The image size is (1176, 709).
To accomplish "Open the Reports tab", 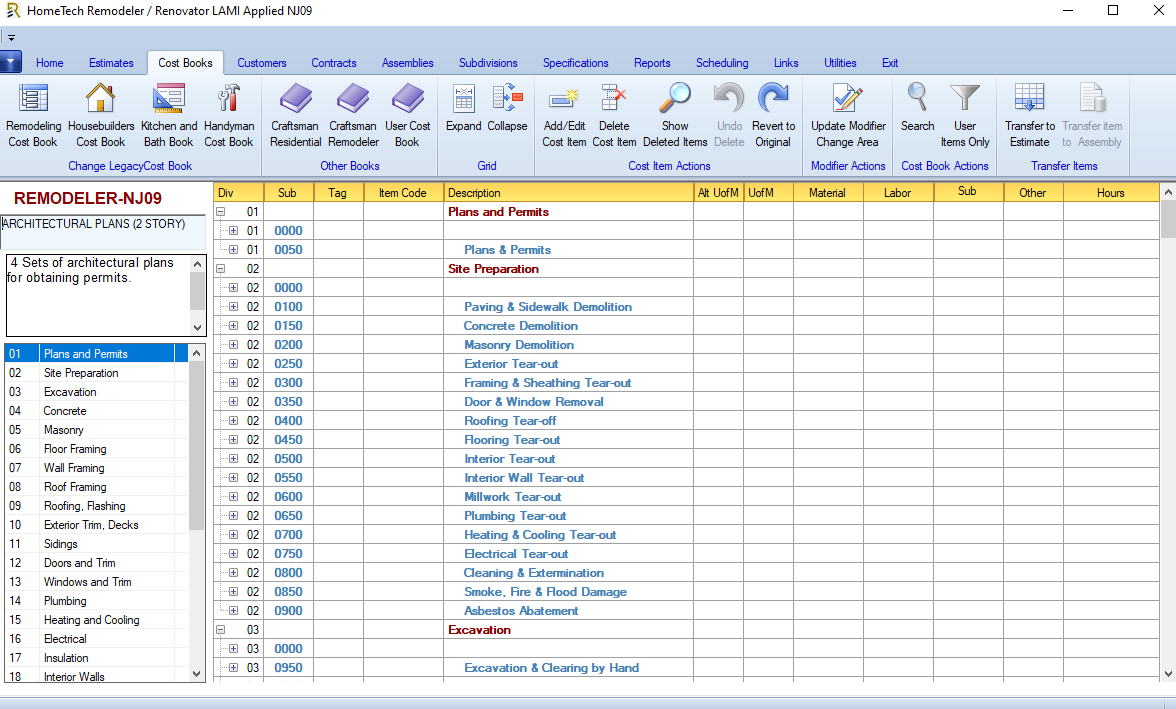I will pos(652,63).
